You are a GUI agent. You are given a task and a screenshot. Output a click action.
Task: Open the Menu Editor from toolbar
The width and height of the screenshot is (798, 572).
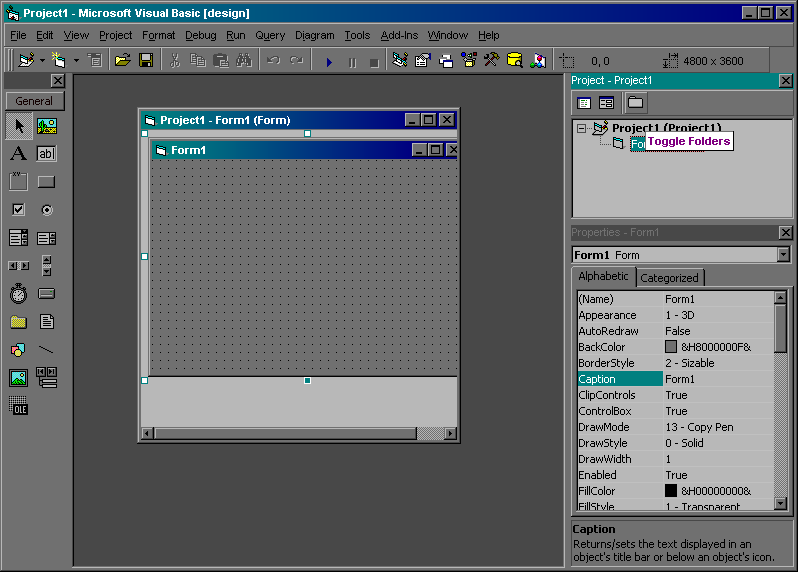point(95,61)
